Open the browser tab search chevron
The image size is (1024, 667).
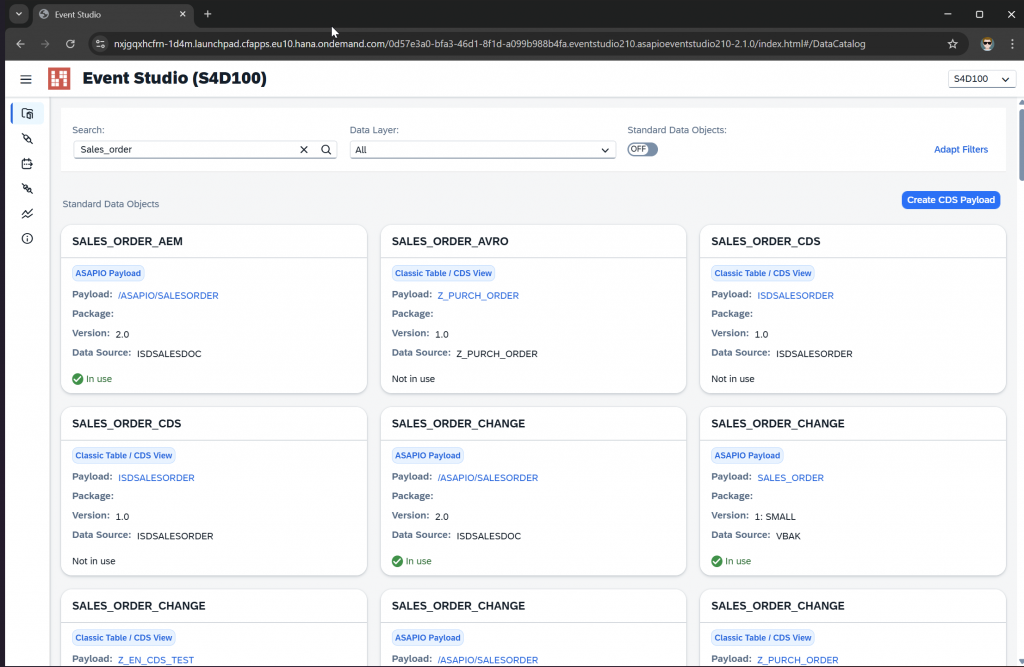pos(18,14)
